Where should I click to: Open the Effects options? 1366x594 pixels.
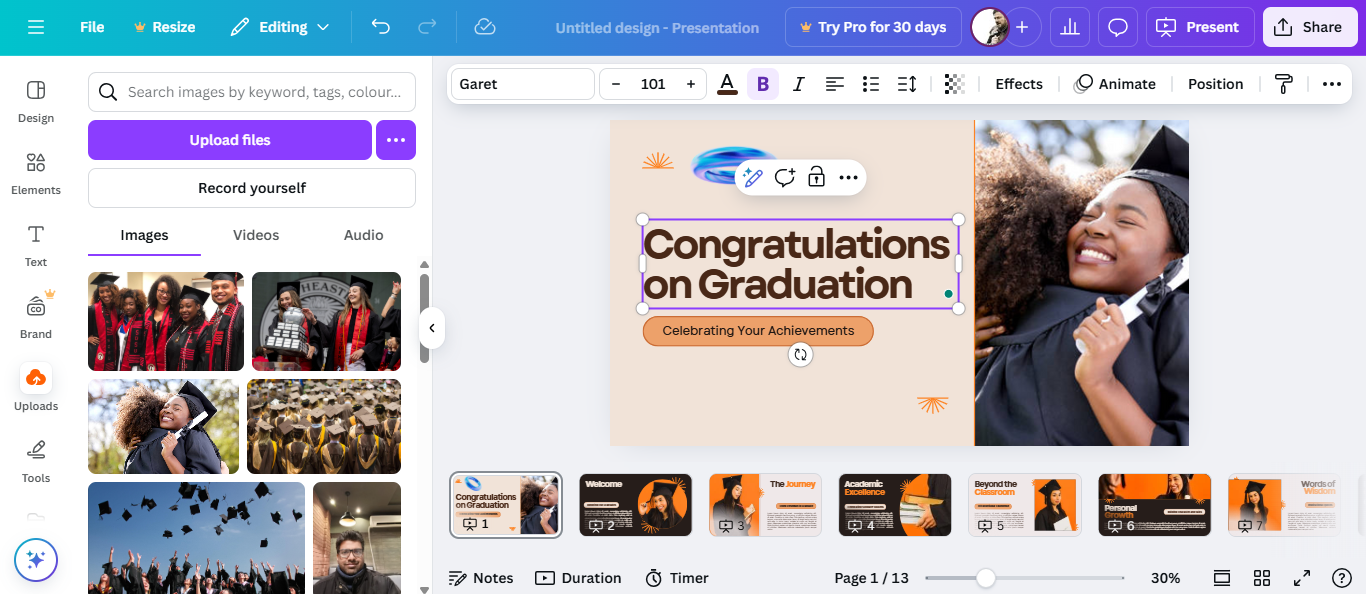(1019, 84)
